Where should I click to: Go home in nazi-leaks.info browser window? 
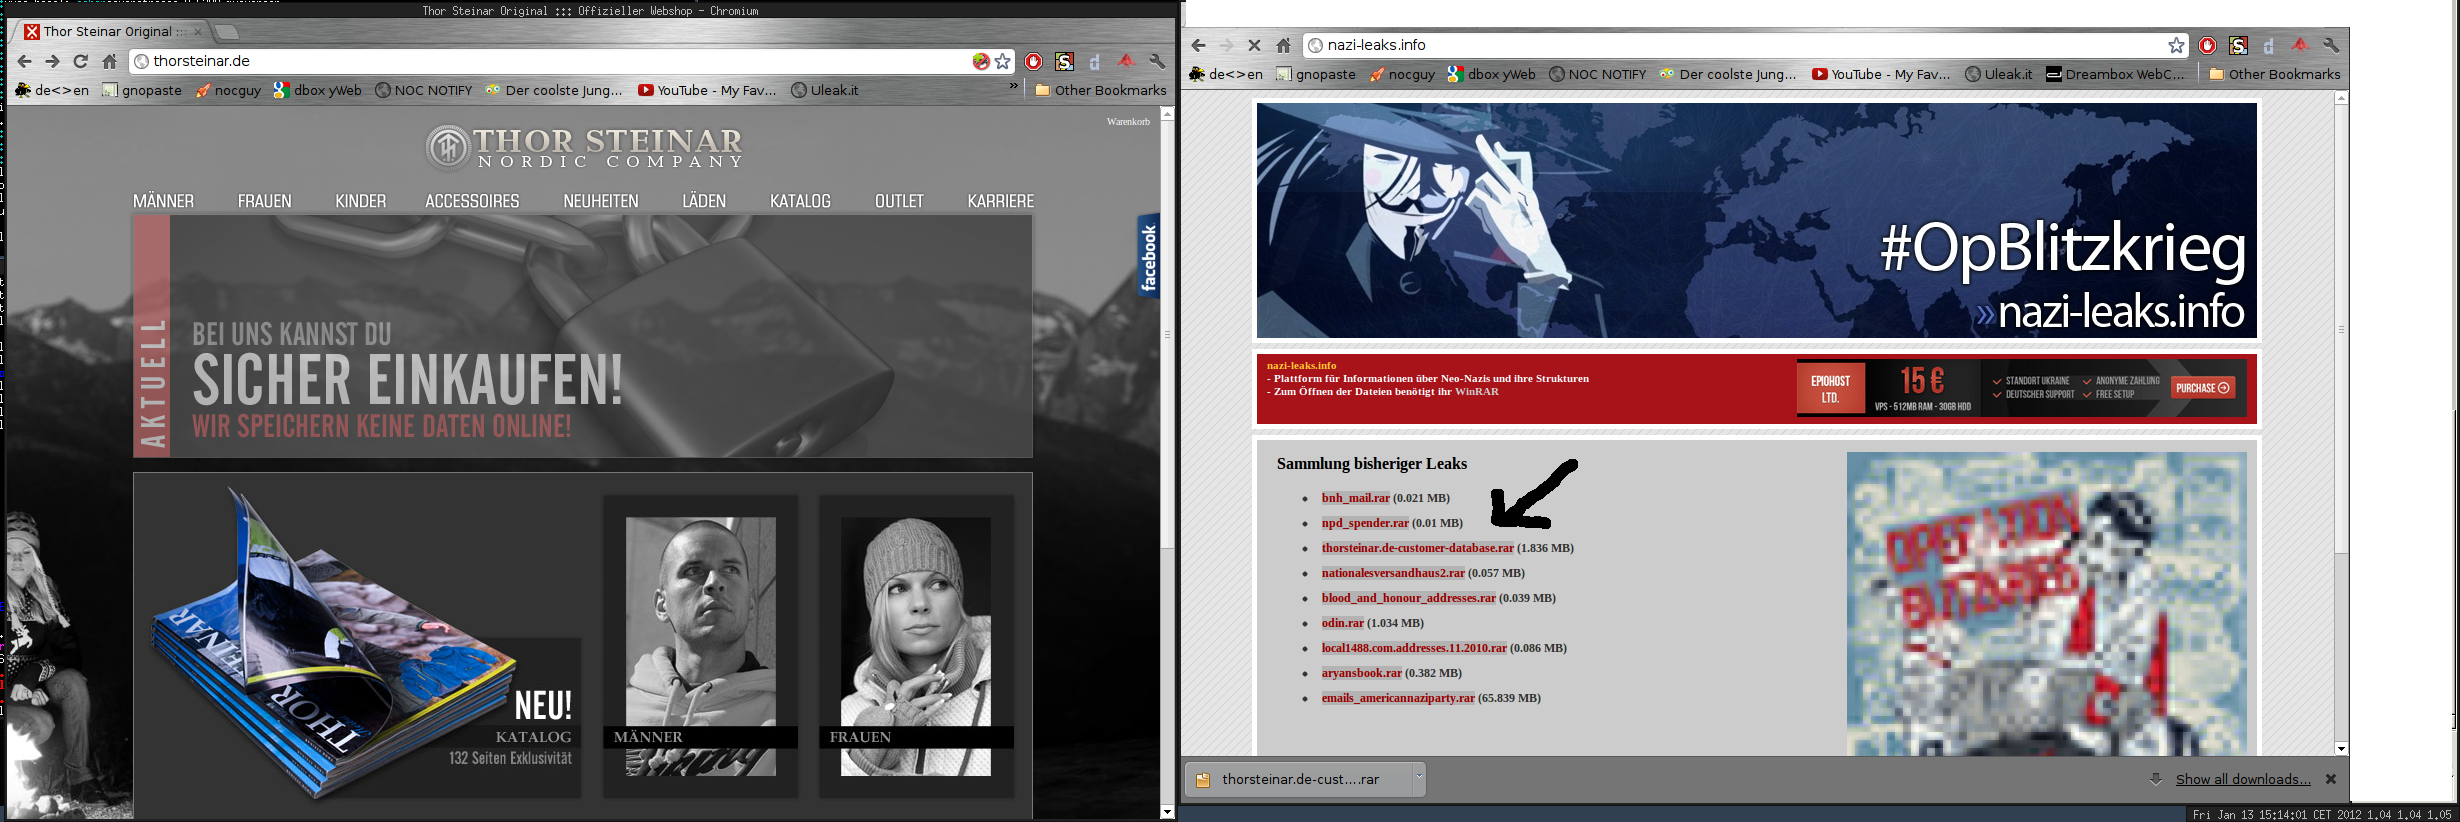point(1283,45)
